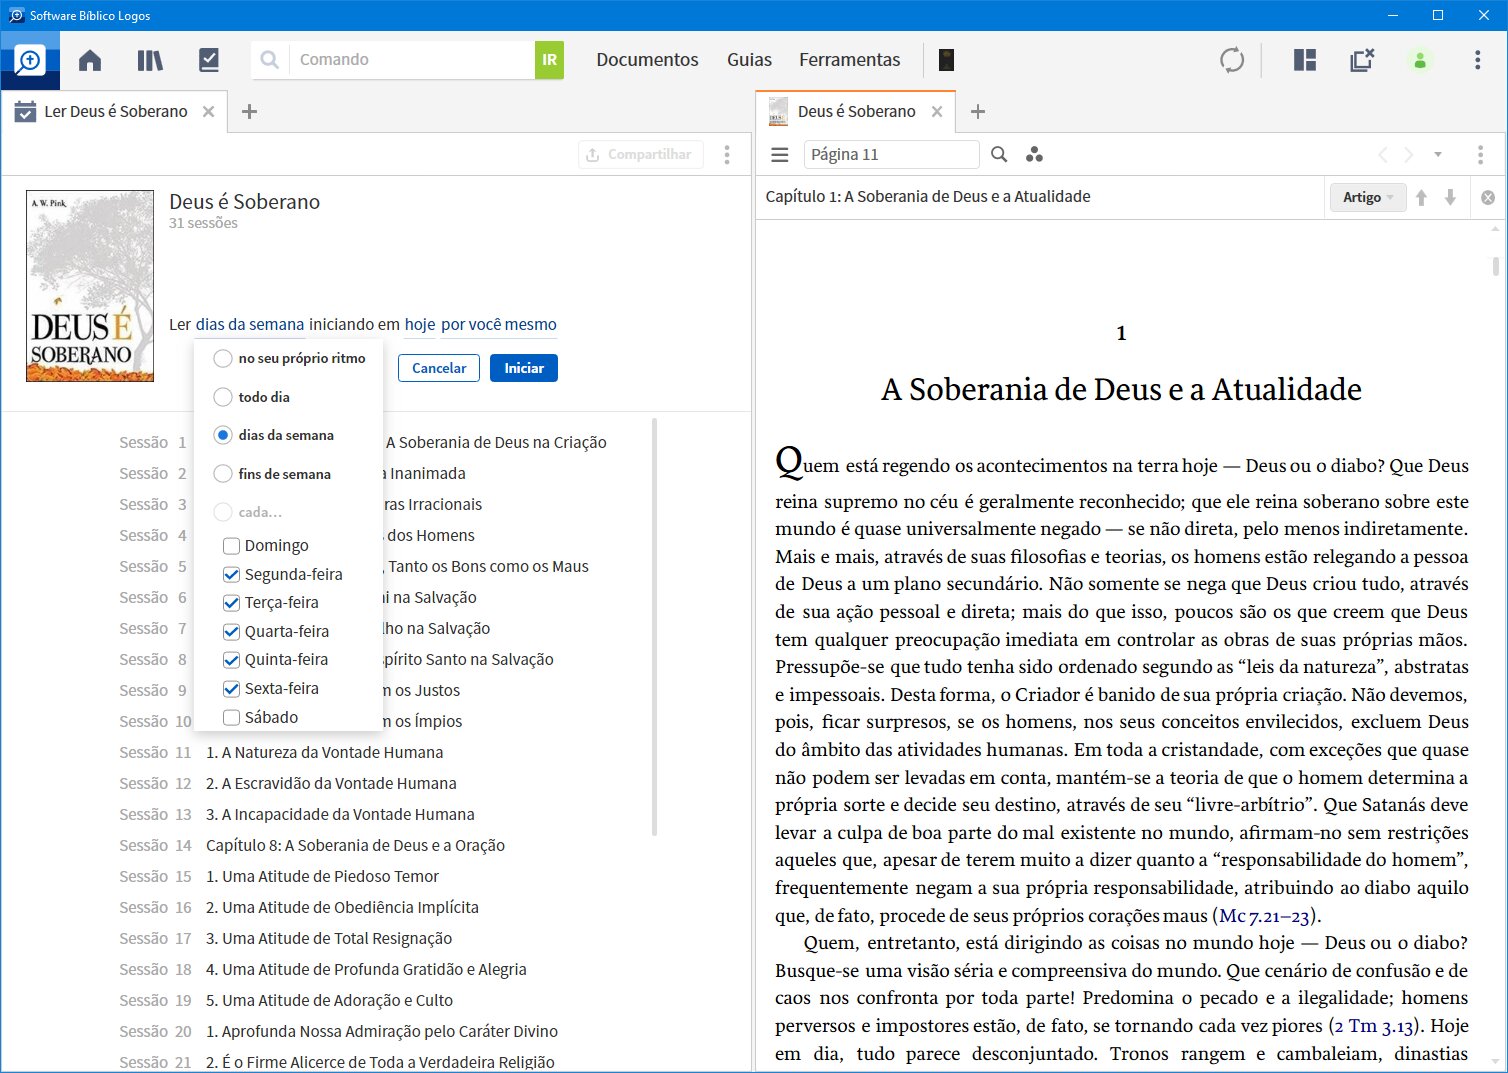The width and height of the screenshot is (1508, 1073).
Task: Click the forward navigation arrow in book panel
Action: click(1408, 155)
